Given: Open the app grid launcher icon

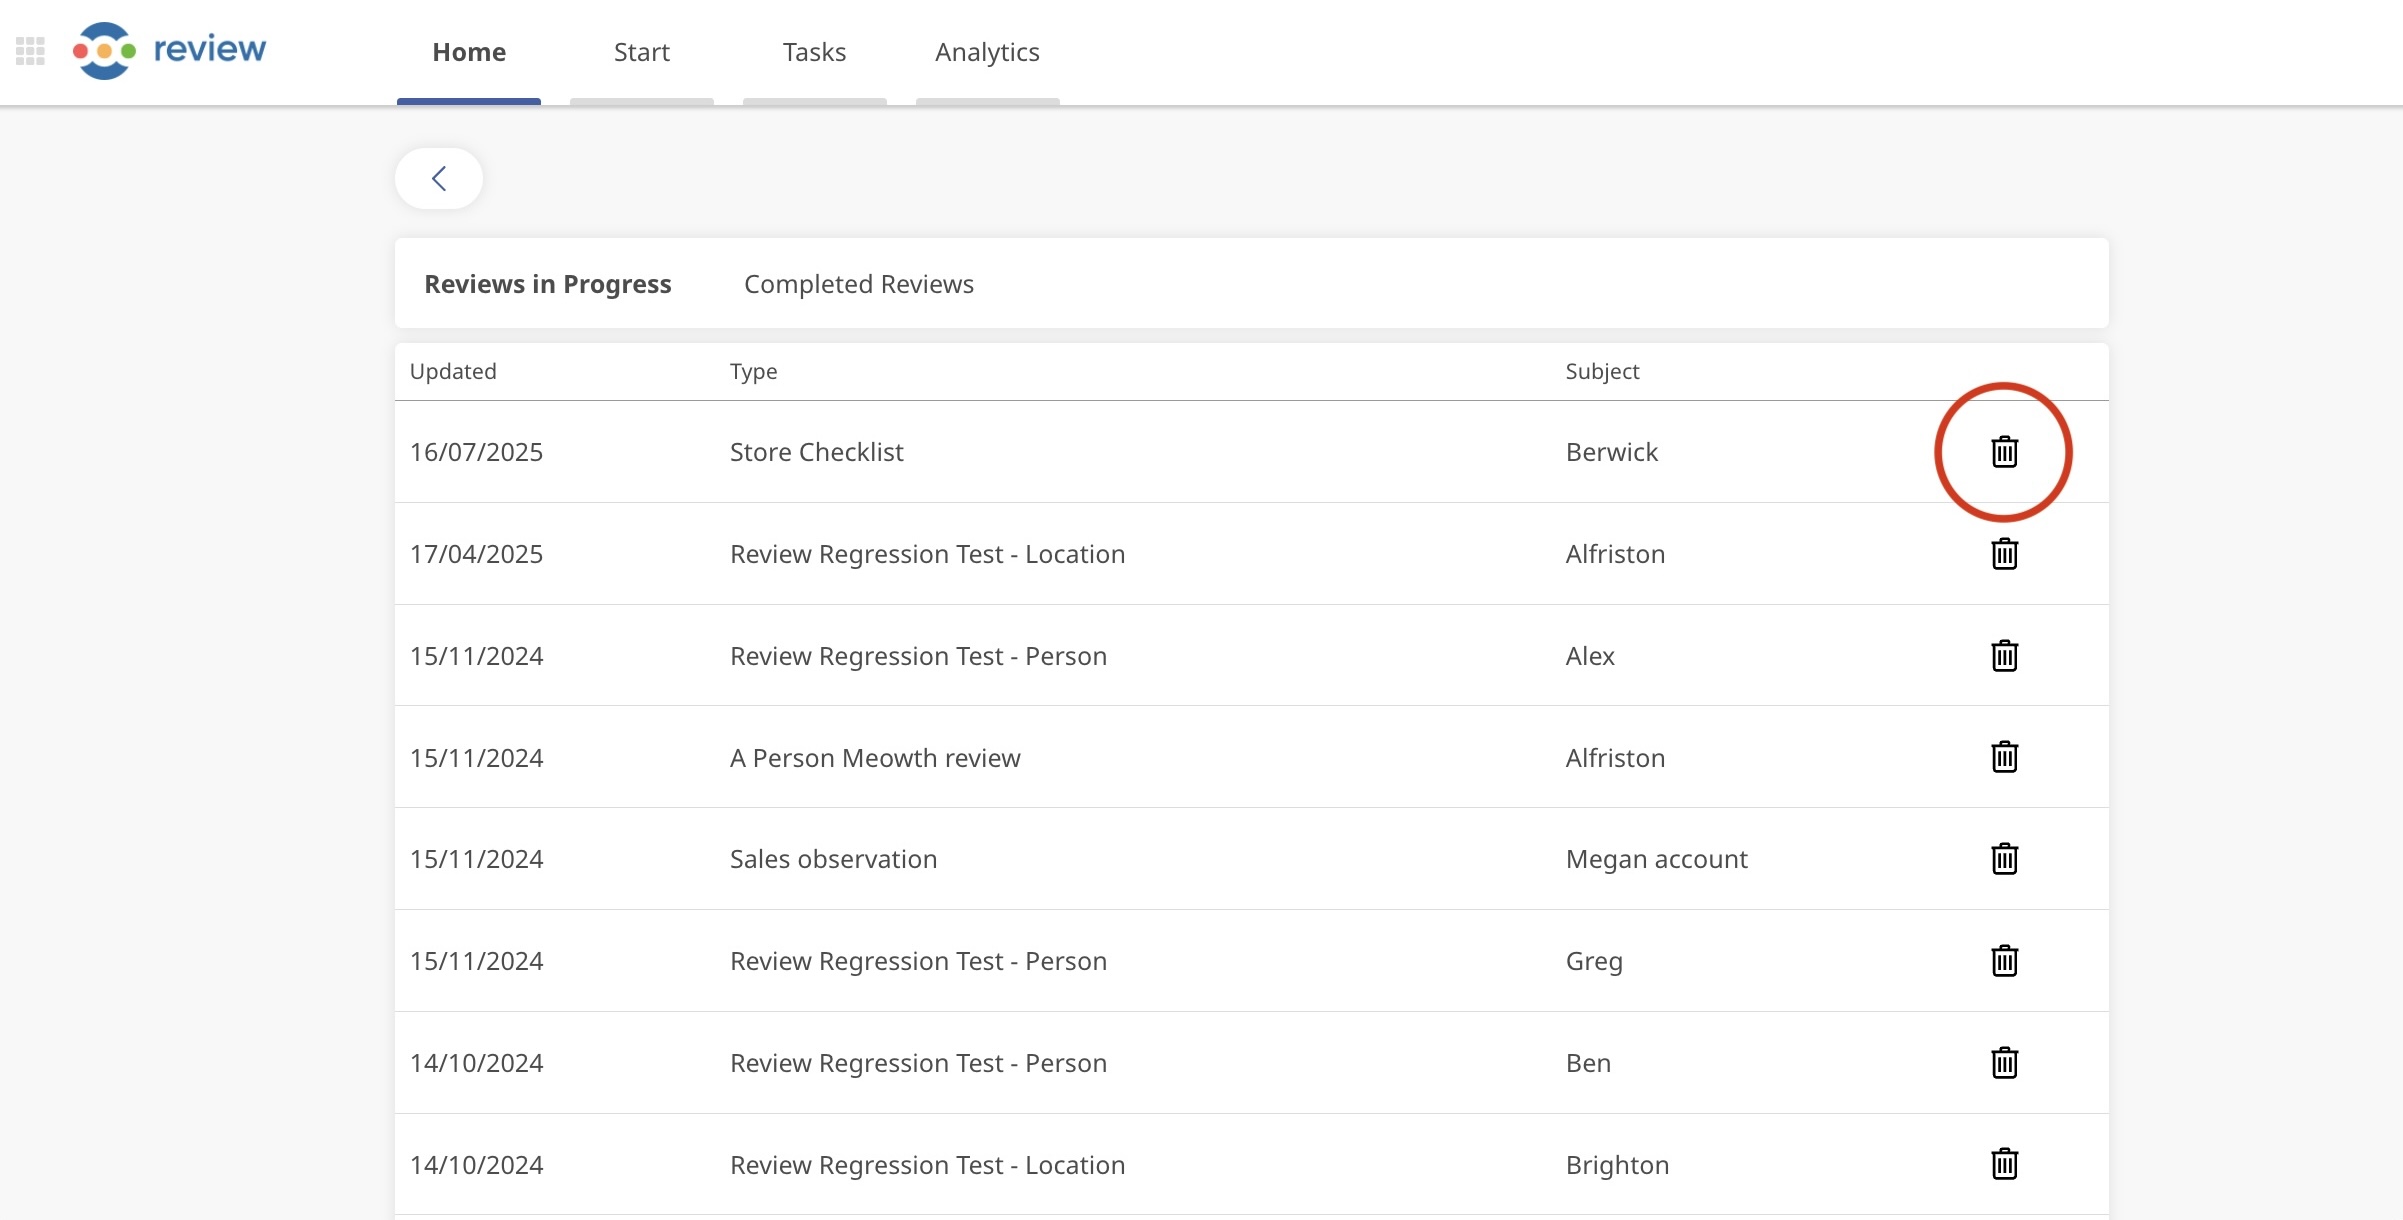Looking at the screenshot, I should (x=30, y=51).
